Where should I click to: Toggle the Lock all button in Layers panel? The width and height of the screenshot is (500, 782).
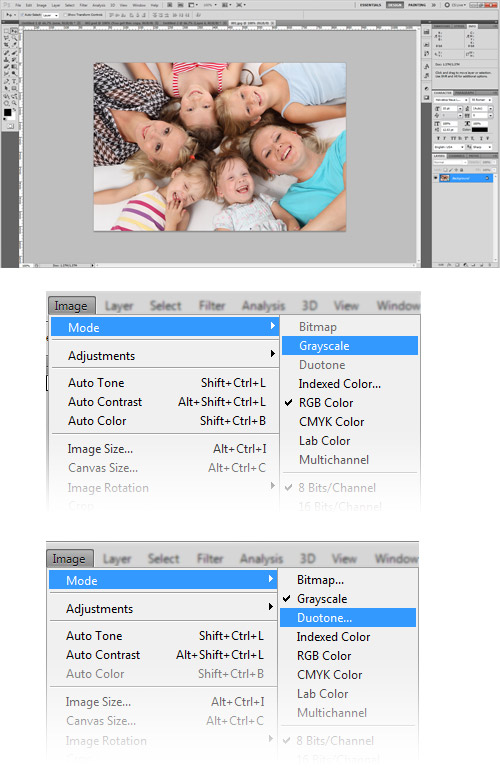(462, 170)
